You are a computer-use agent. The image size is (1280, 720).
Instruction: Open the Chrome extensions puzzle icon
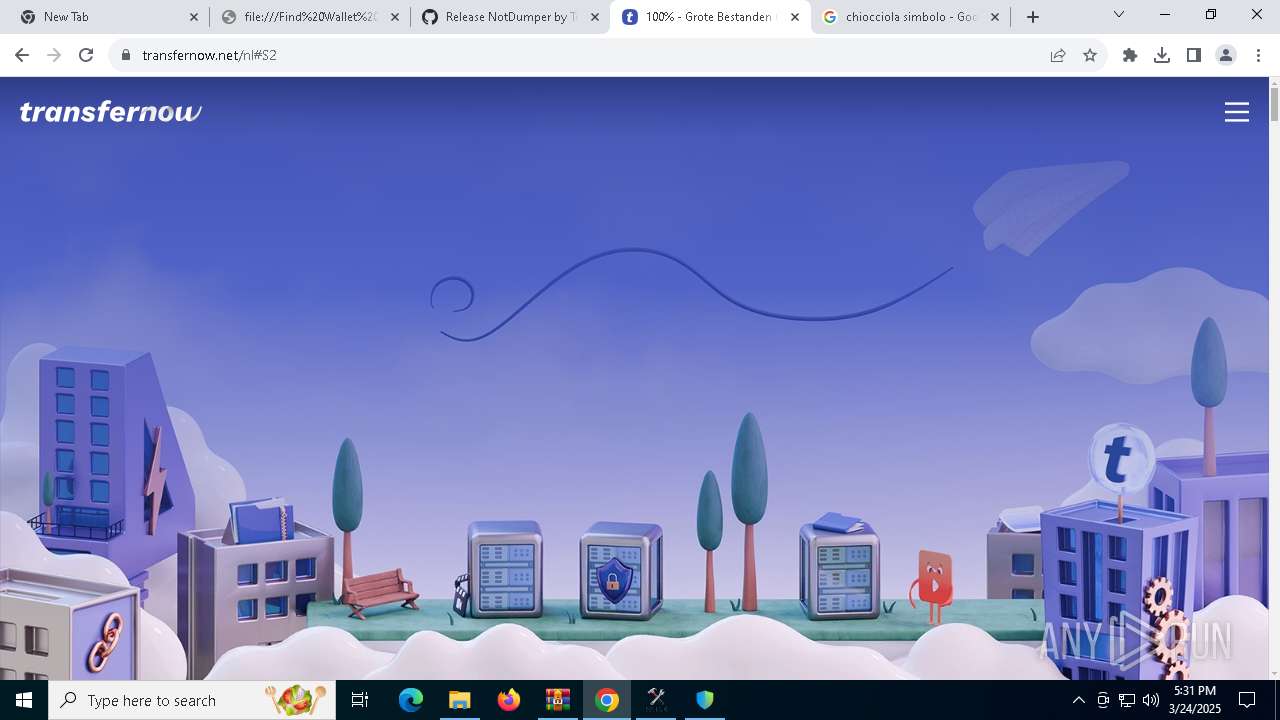(x=1130, y=55)
